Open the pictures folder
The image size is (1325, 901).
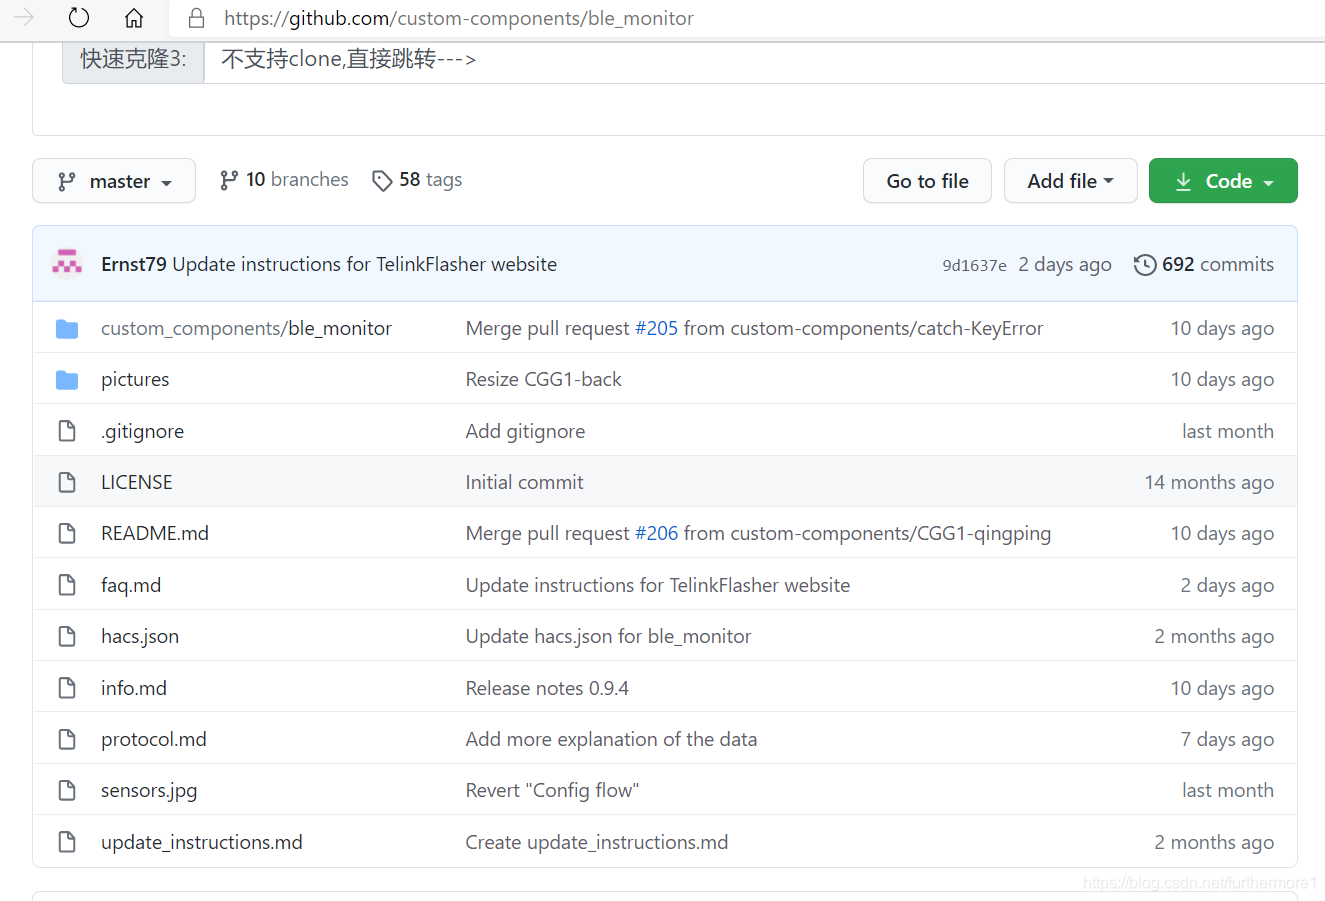click(135, 379)
